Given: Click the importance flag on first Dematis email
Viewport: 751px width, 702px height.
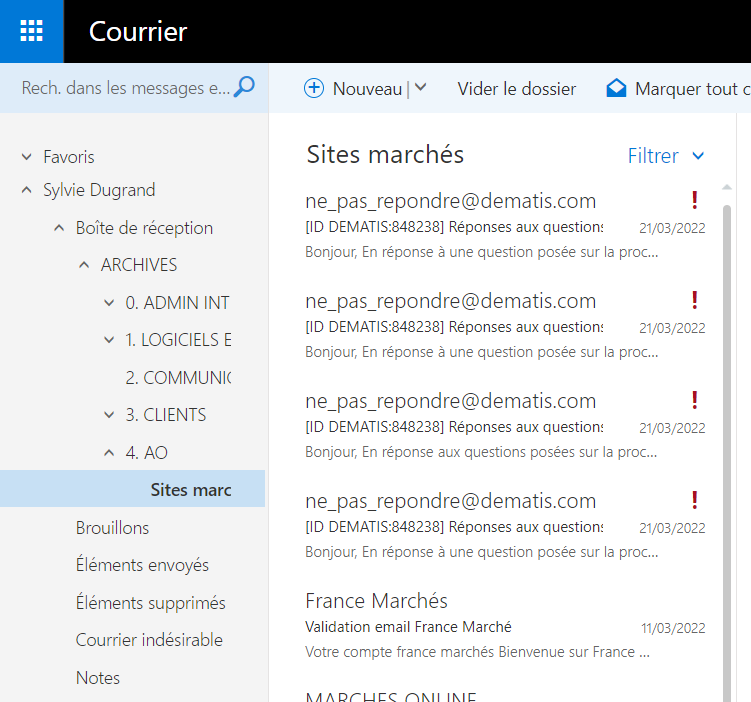Looking at the screenshot, I should pos(695,200).
